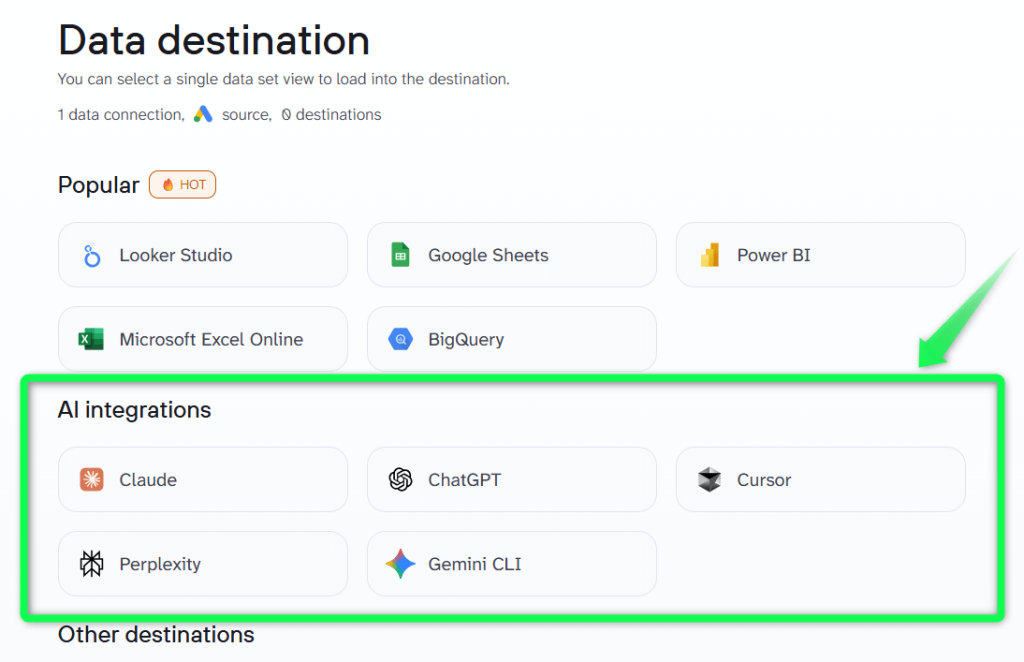
Task: Click the 'AI integrations' section heading
Action: (135, 410)
